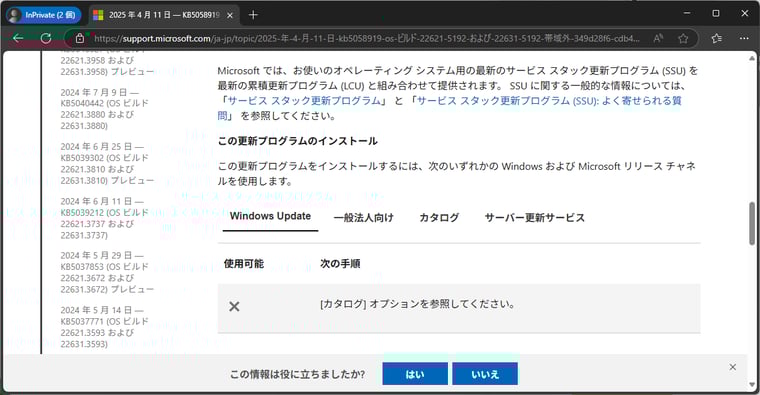Reload the page with refresh icon
The width and height of the screenshot is (760, 395).
[x=46, y=38]
